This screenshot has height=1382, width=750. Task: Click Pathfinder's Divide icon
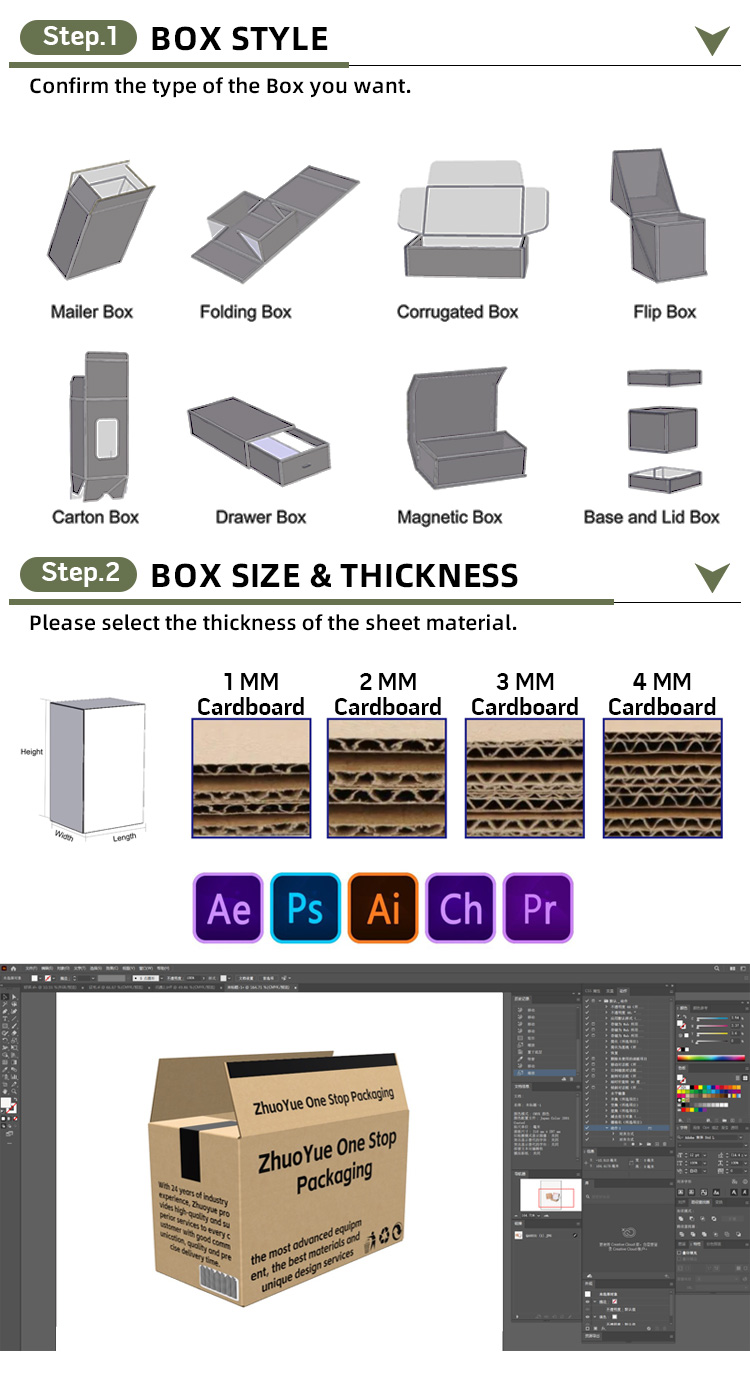point(681,1234)
